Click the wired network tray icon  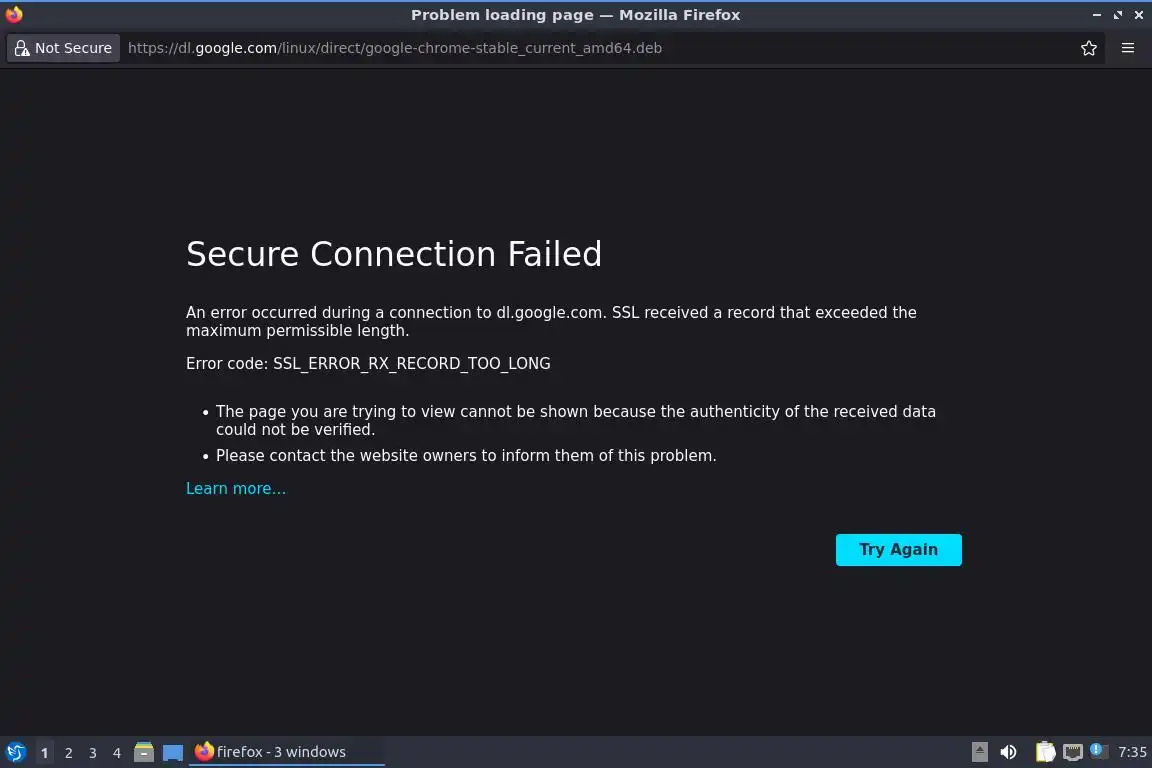pyautogui.click(x=1073, y=752)
